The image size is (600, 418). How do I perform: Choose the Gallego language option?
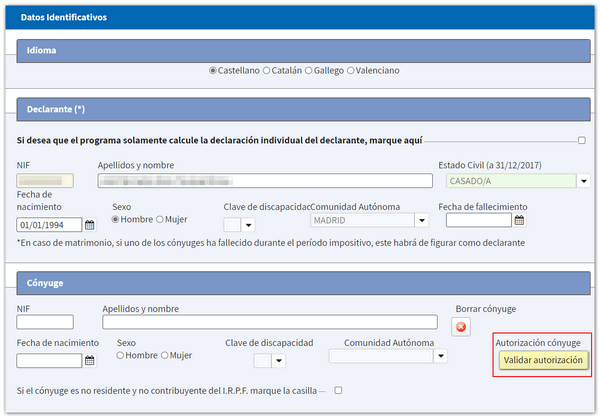point(308,71)
